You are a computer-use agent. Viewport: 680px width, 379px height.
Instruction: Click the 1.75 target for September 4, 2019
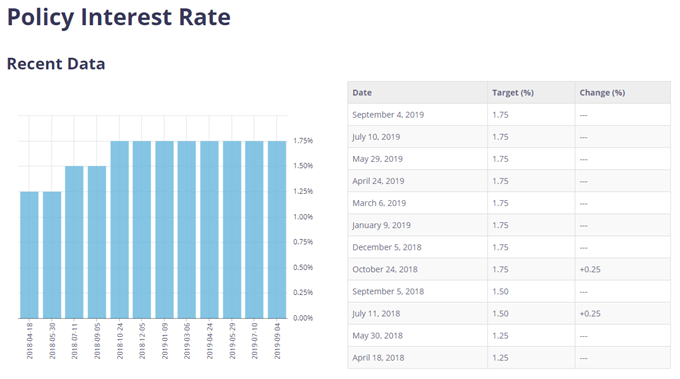pos(500,115)
